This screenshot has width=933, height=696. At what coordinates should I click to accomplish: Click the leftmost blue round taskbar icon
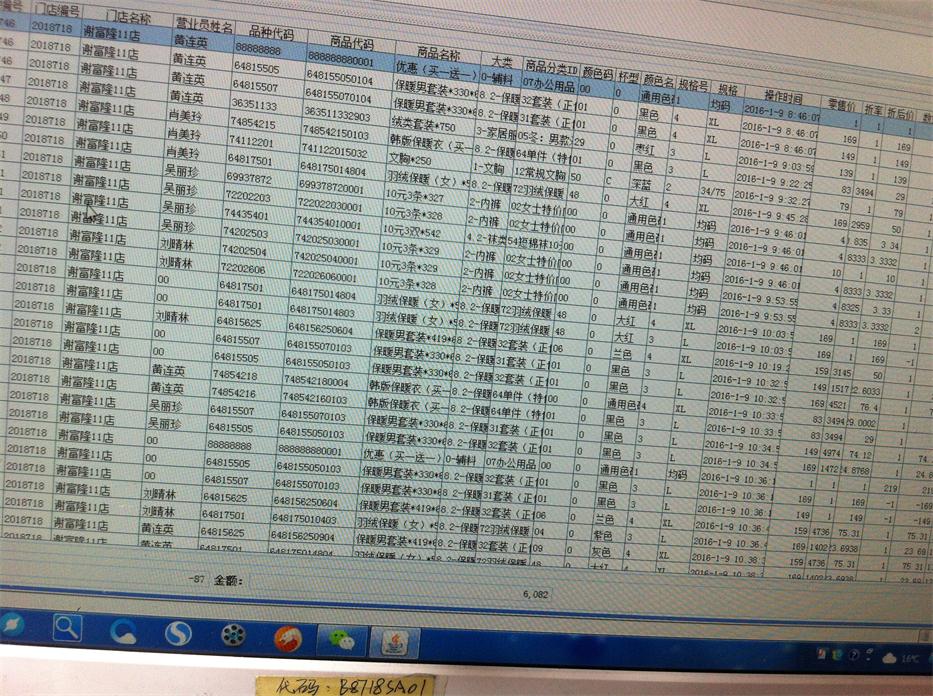coord(11,626)
